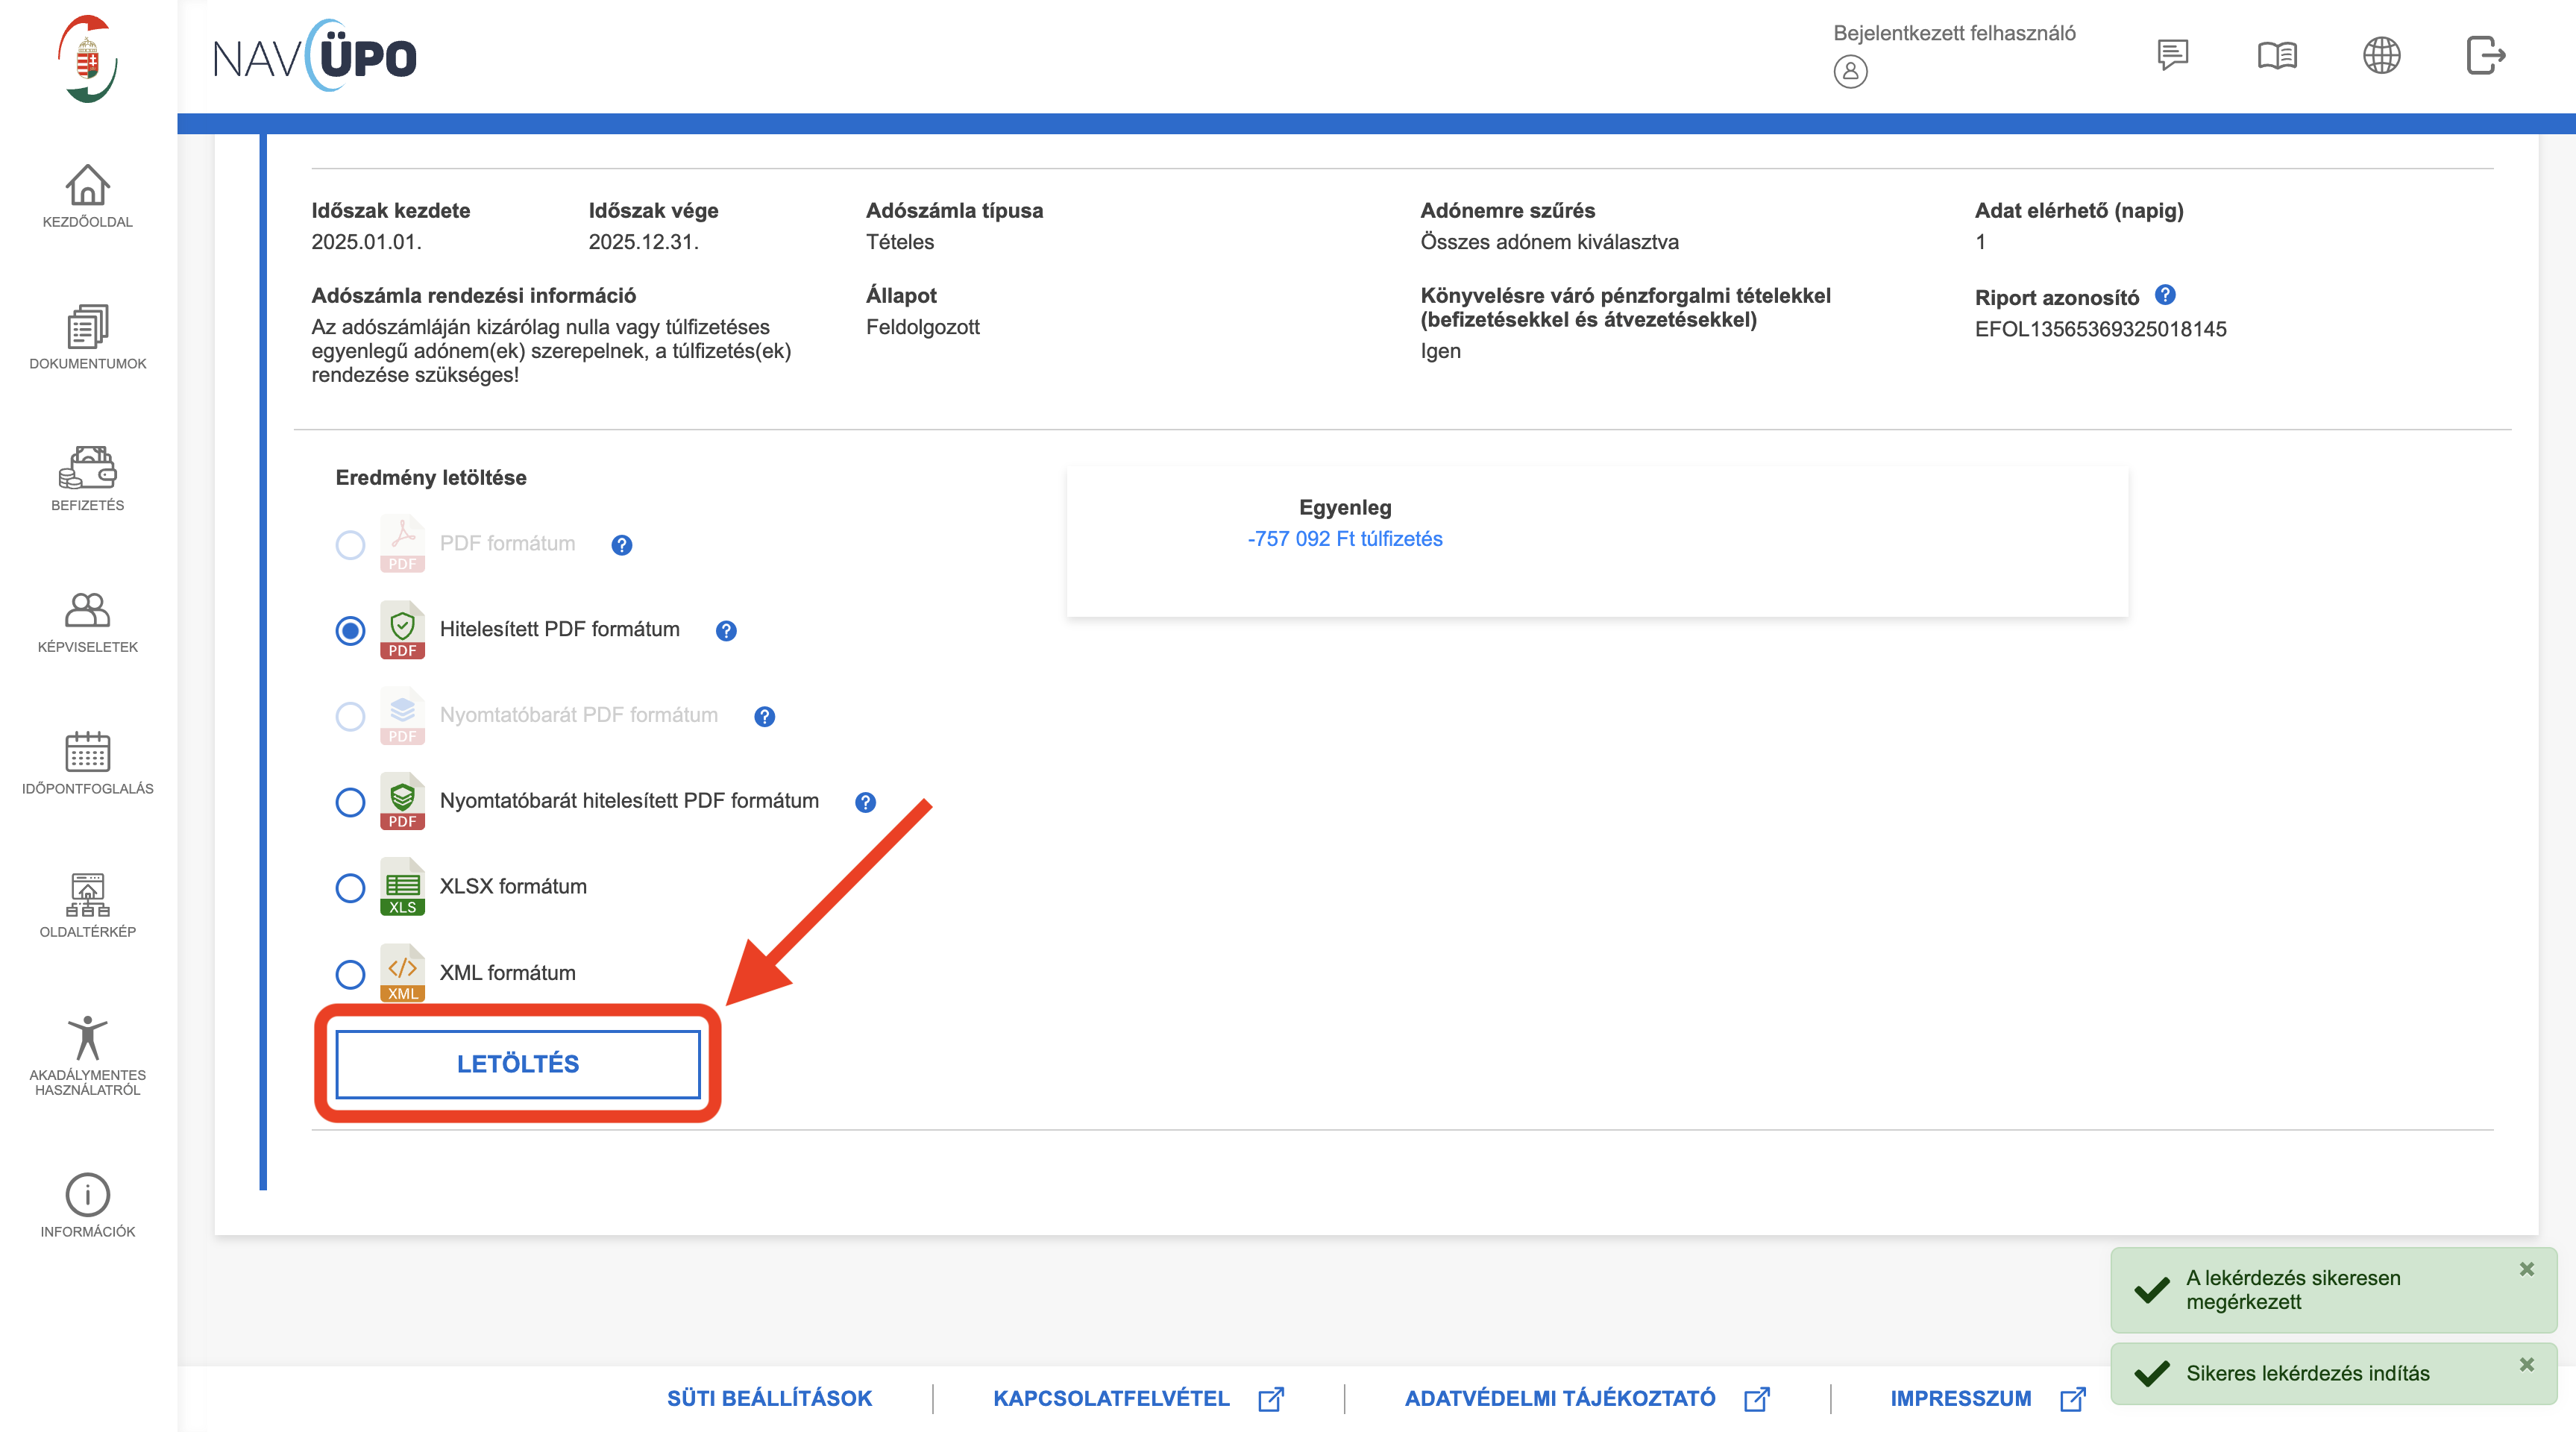The image size is (2576, 1432).
Task: Click the 'Sikeres lekérdezés indítás' message text
Action: click(x=2307, y=1373)
